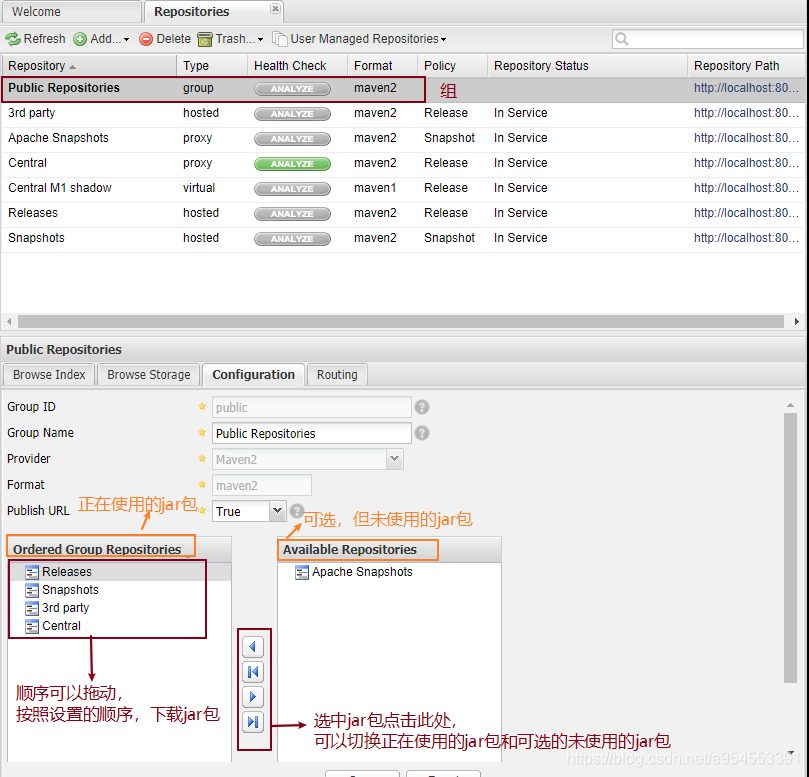Click the configuration panel vertical scrollbar
Screen dimensions: 809x777
pyautogui.click(x=790, y=547)
